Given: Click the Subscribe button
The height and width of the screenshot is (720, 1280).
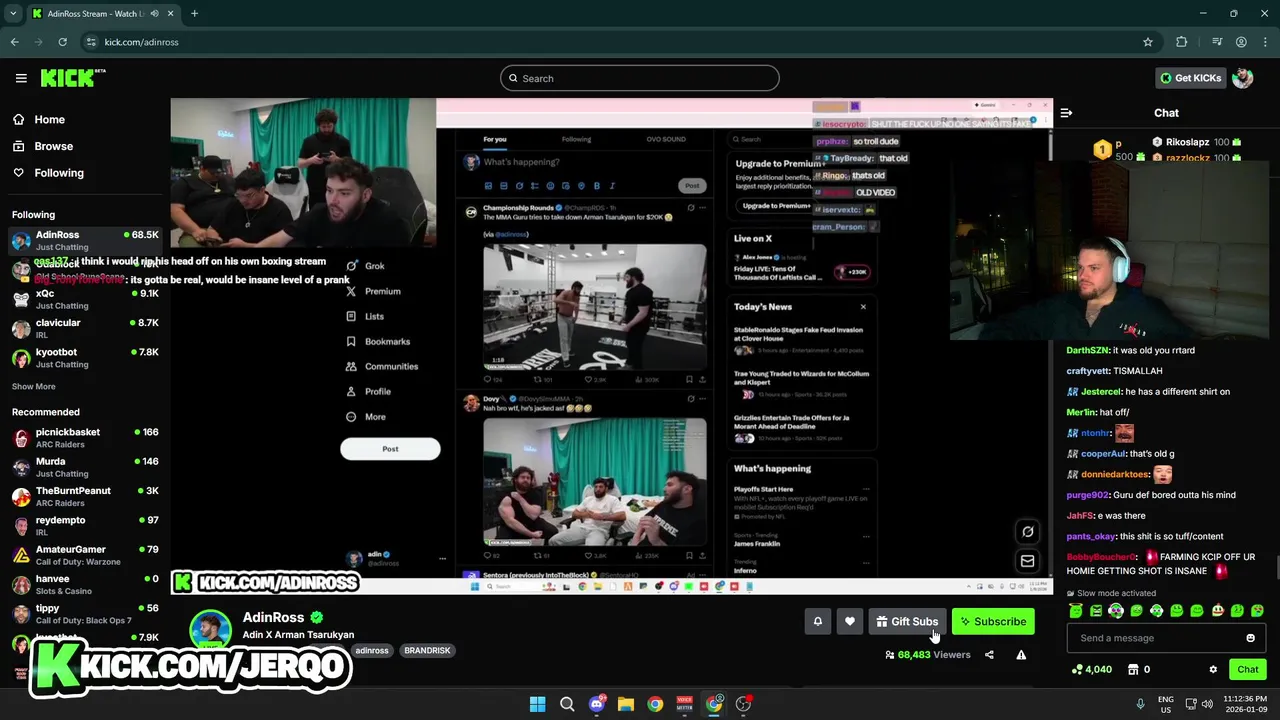Looking at the screenshot, I should click(x=993, y=622).
